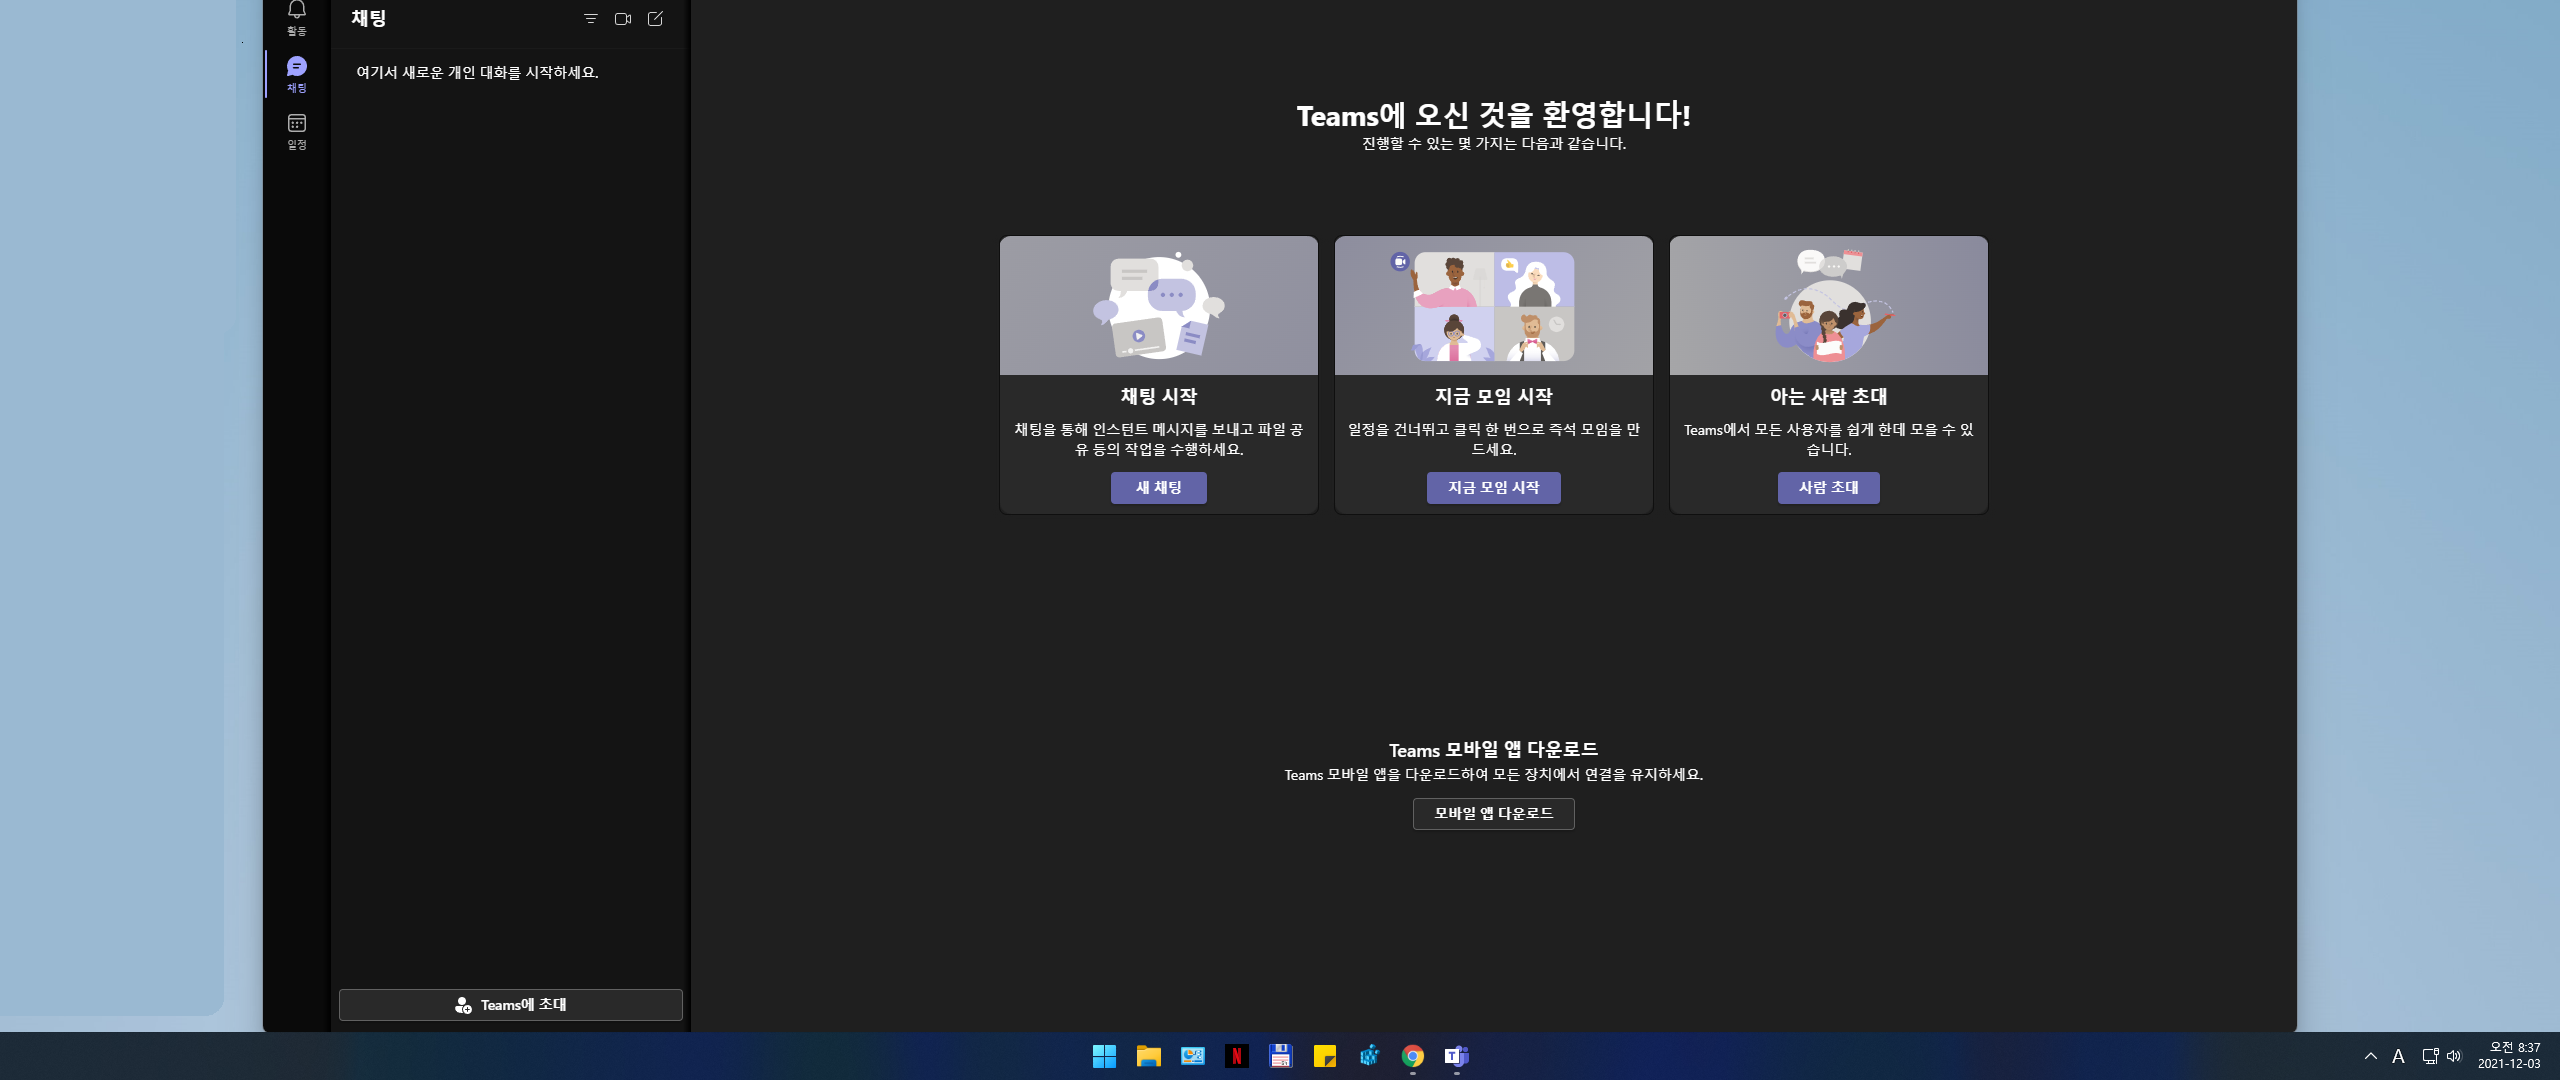Click the new chat compose icon
2560x1080 pixels.
click(x=656, y=19)
